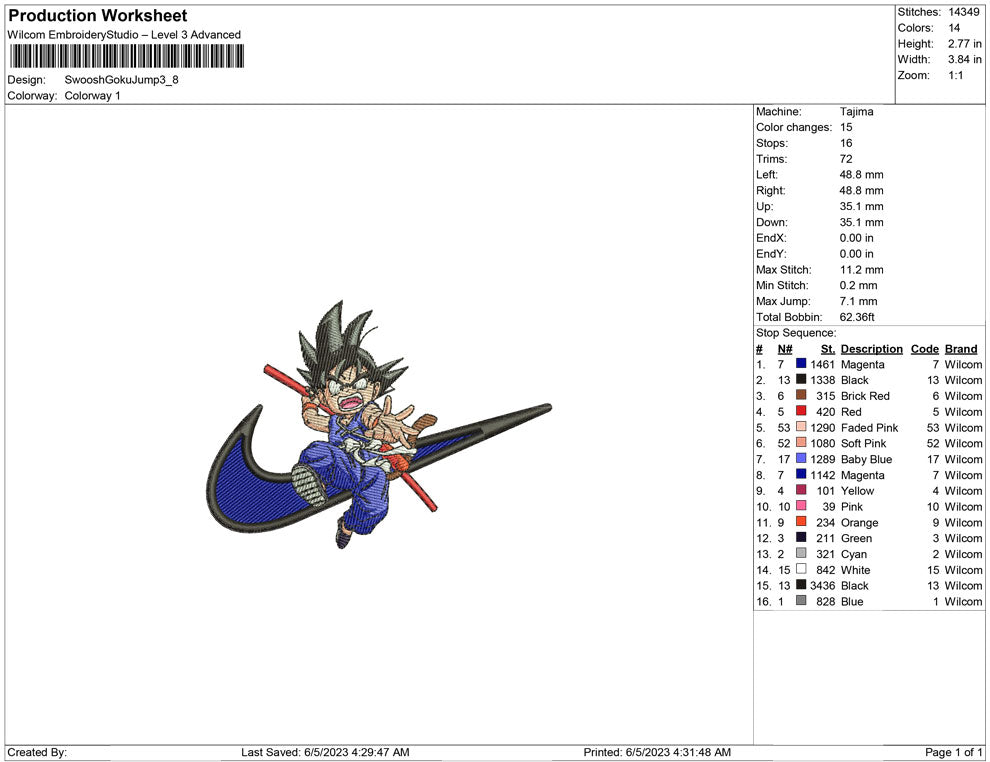The image size is (990, 762).
Task: Click the Baby Blue description text
Action: click(x=866, y=459)
